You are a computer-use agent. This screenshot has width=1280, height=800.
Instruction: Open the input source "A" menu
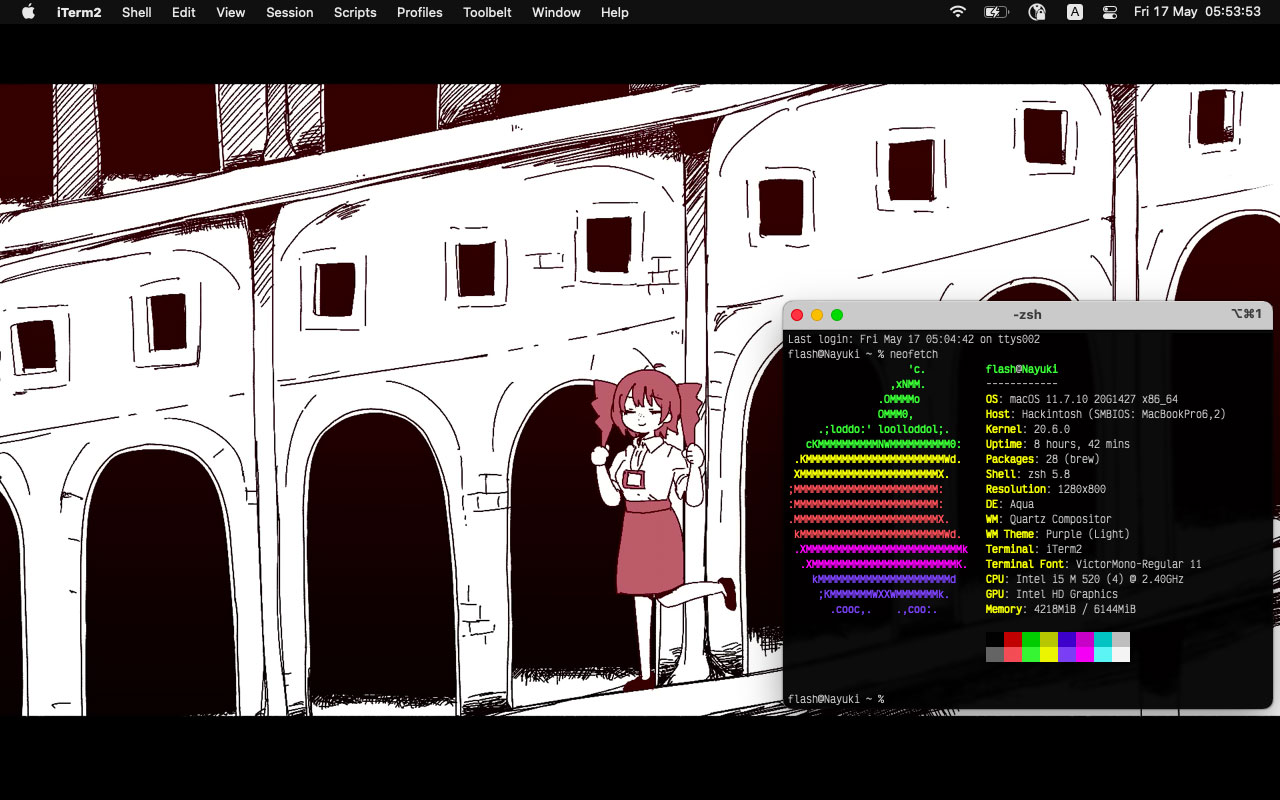[x=1075, y=12]
